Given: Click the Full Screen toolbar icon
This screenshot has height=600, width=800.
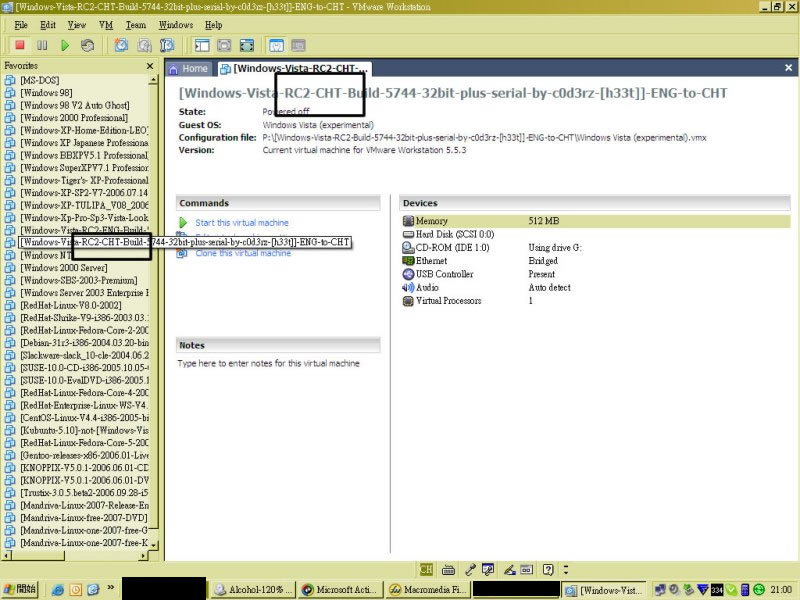Looking at the screenshot, I should 247,45.
